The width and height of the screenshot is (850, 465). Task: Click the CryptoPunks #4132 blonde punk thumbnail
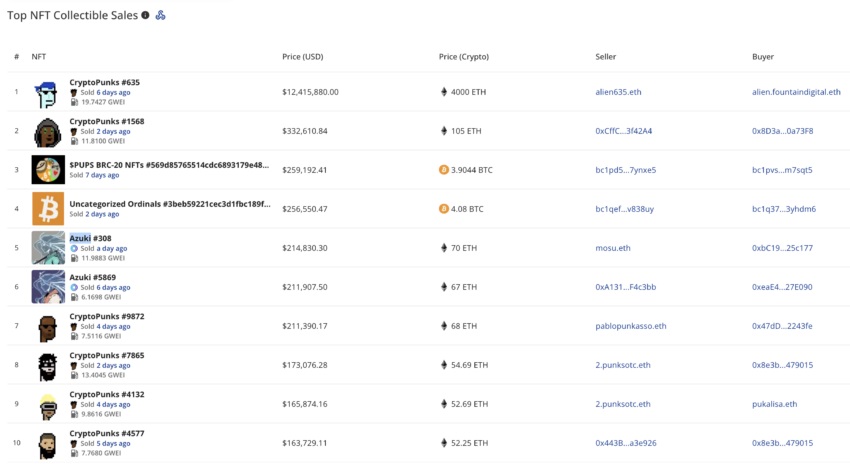coord(48,404)
